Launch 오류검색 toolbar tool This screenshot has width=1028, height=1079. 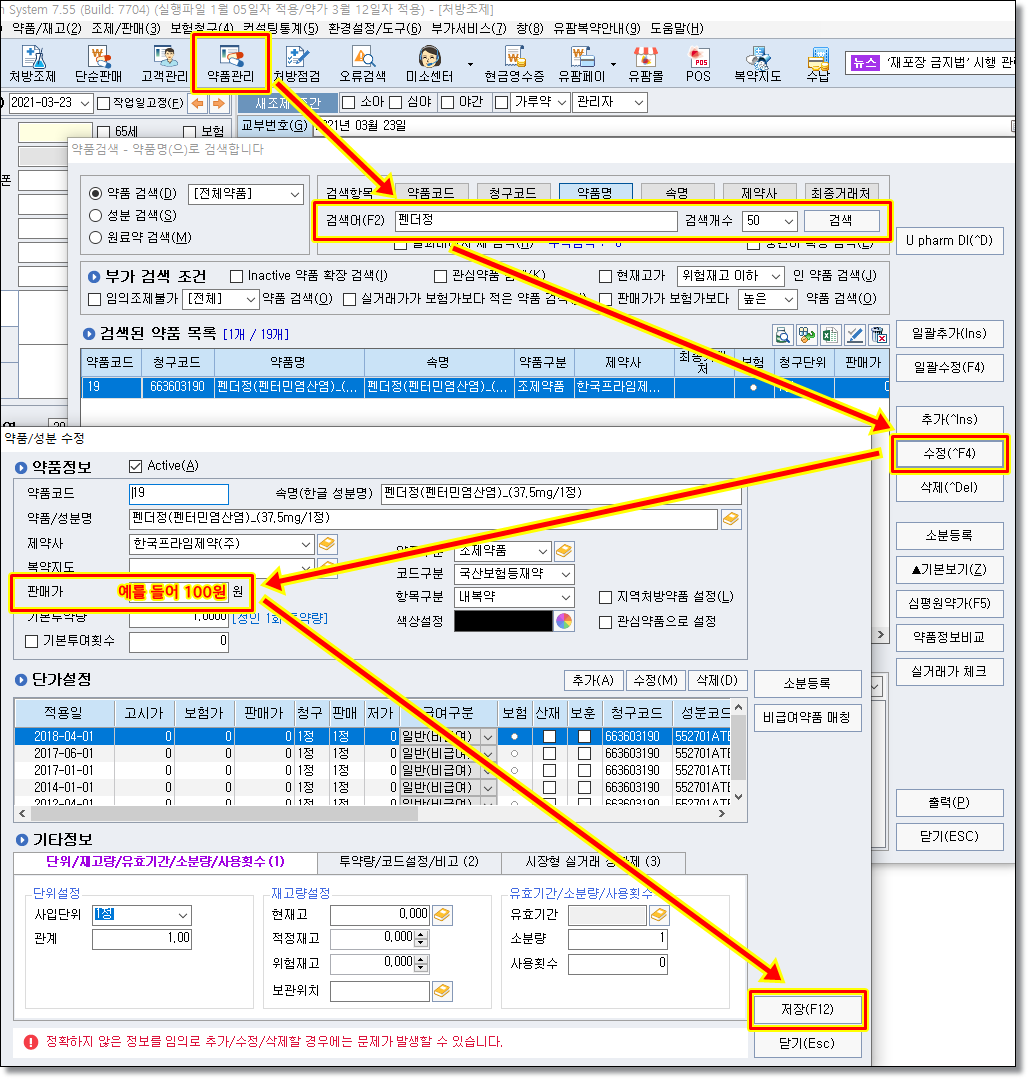click(x=362, y=62)
